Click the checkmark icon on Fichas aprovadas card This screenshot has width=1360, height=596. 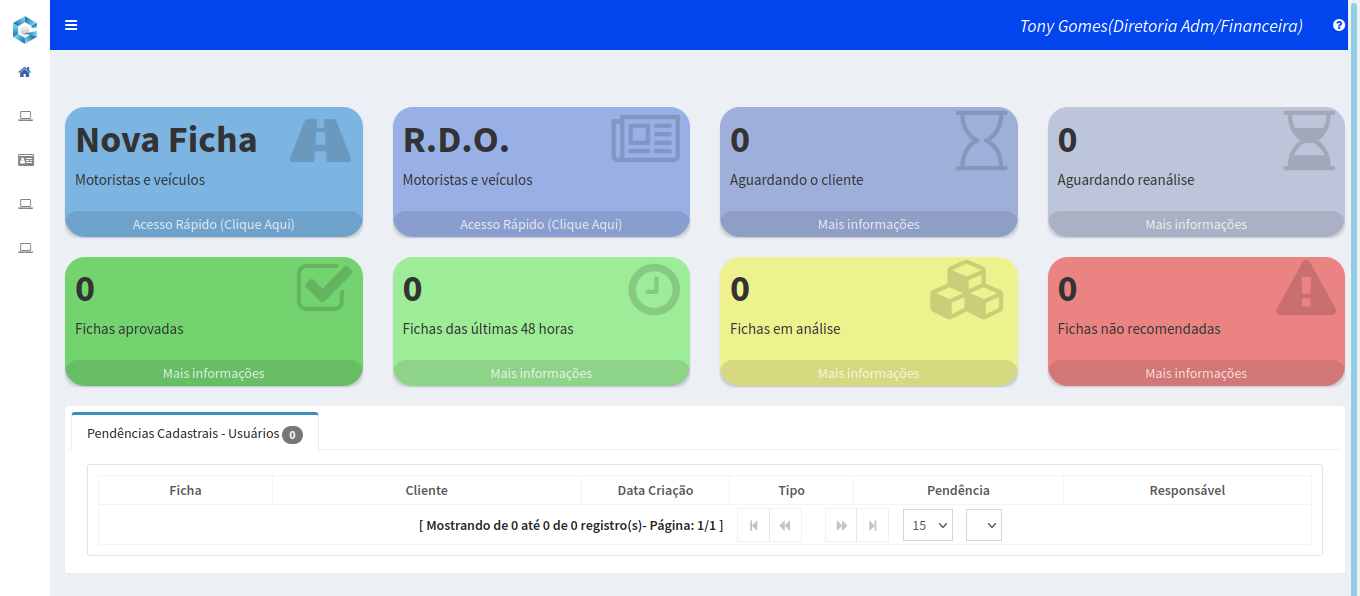click(324, 288)
